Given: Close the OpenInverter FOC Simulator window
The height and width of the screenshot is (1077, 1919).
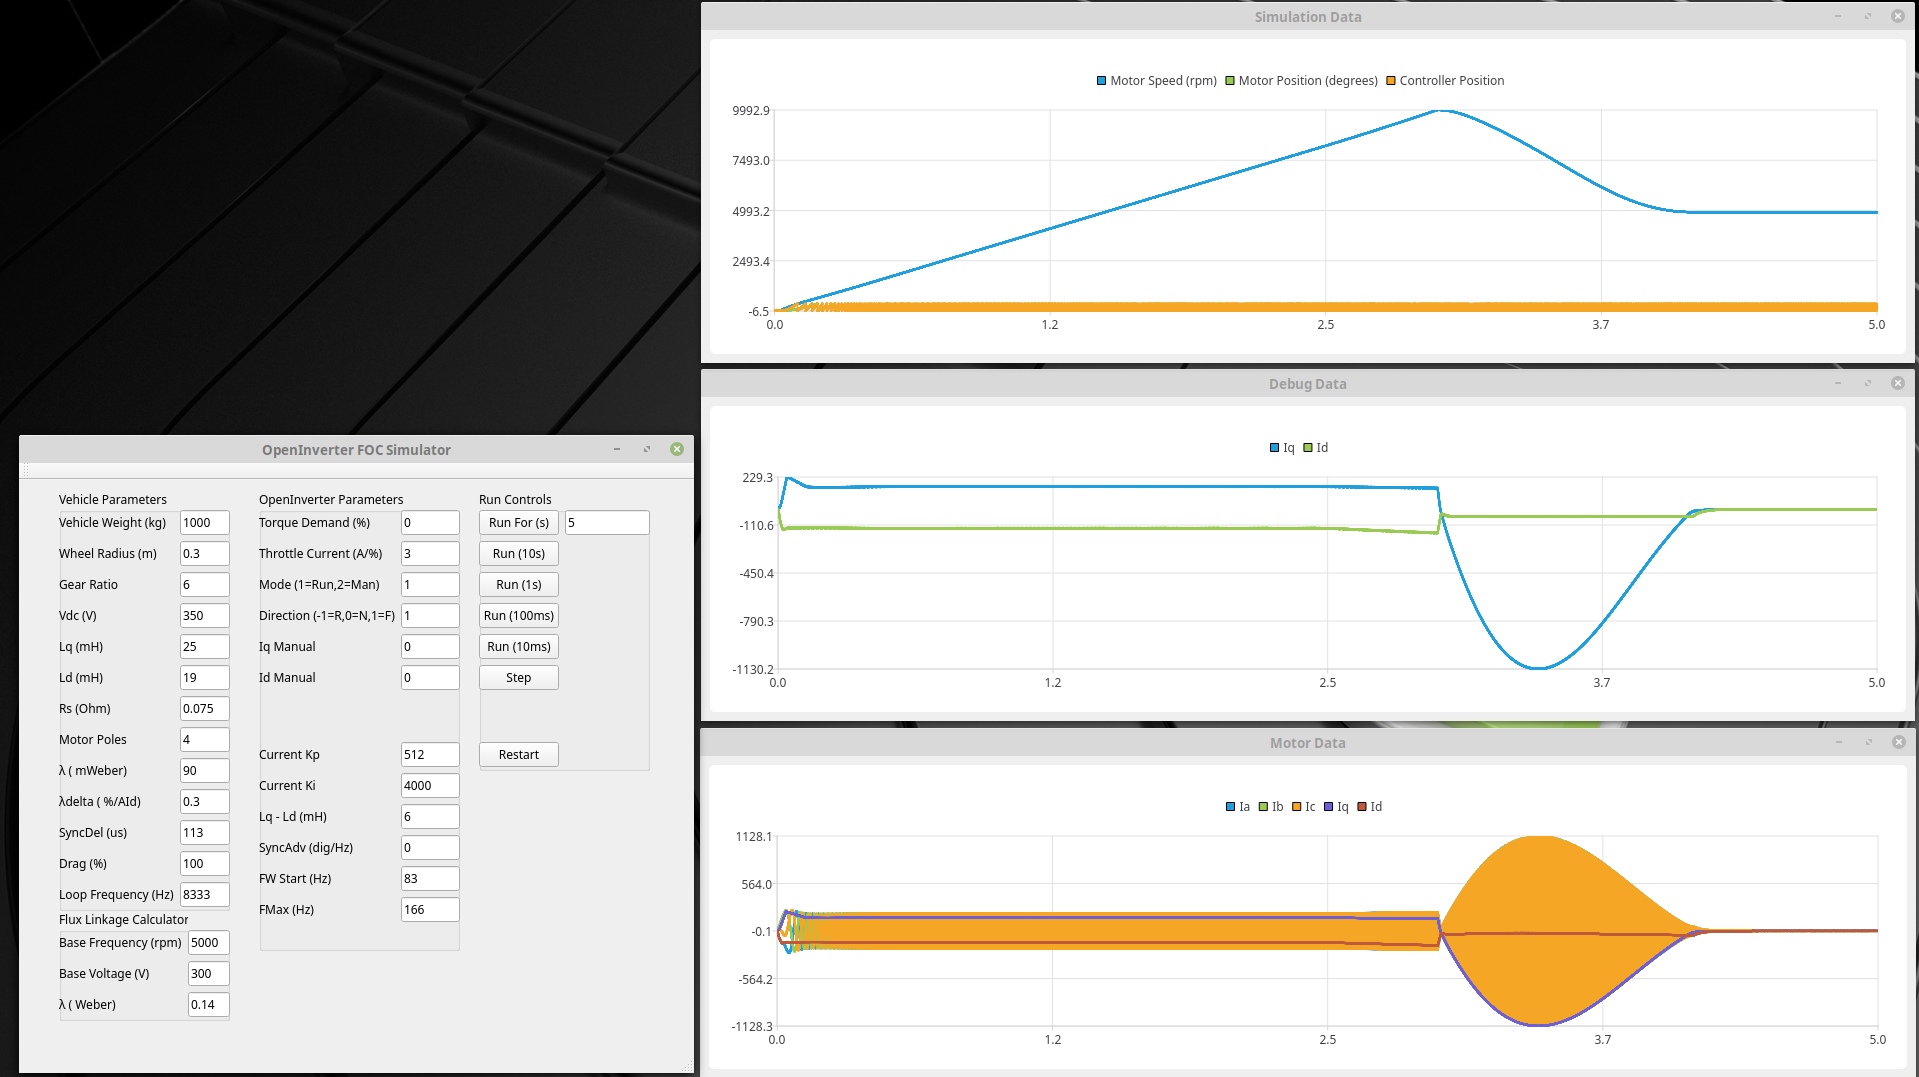Looking at the screenshot, I should click(x=677, y=450).
